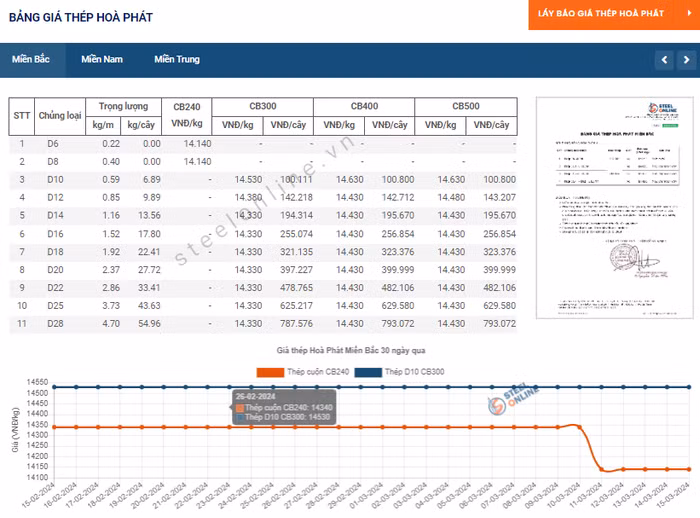
Task: Select the D18 row label
Action: pos(55,252)
